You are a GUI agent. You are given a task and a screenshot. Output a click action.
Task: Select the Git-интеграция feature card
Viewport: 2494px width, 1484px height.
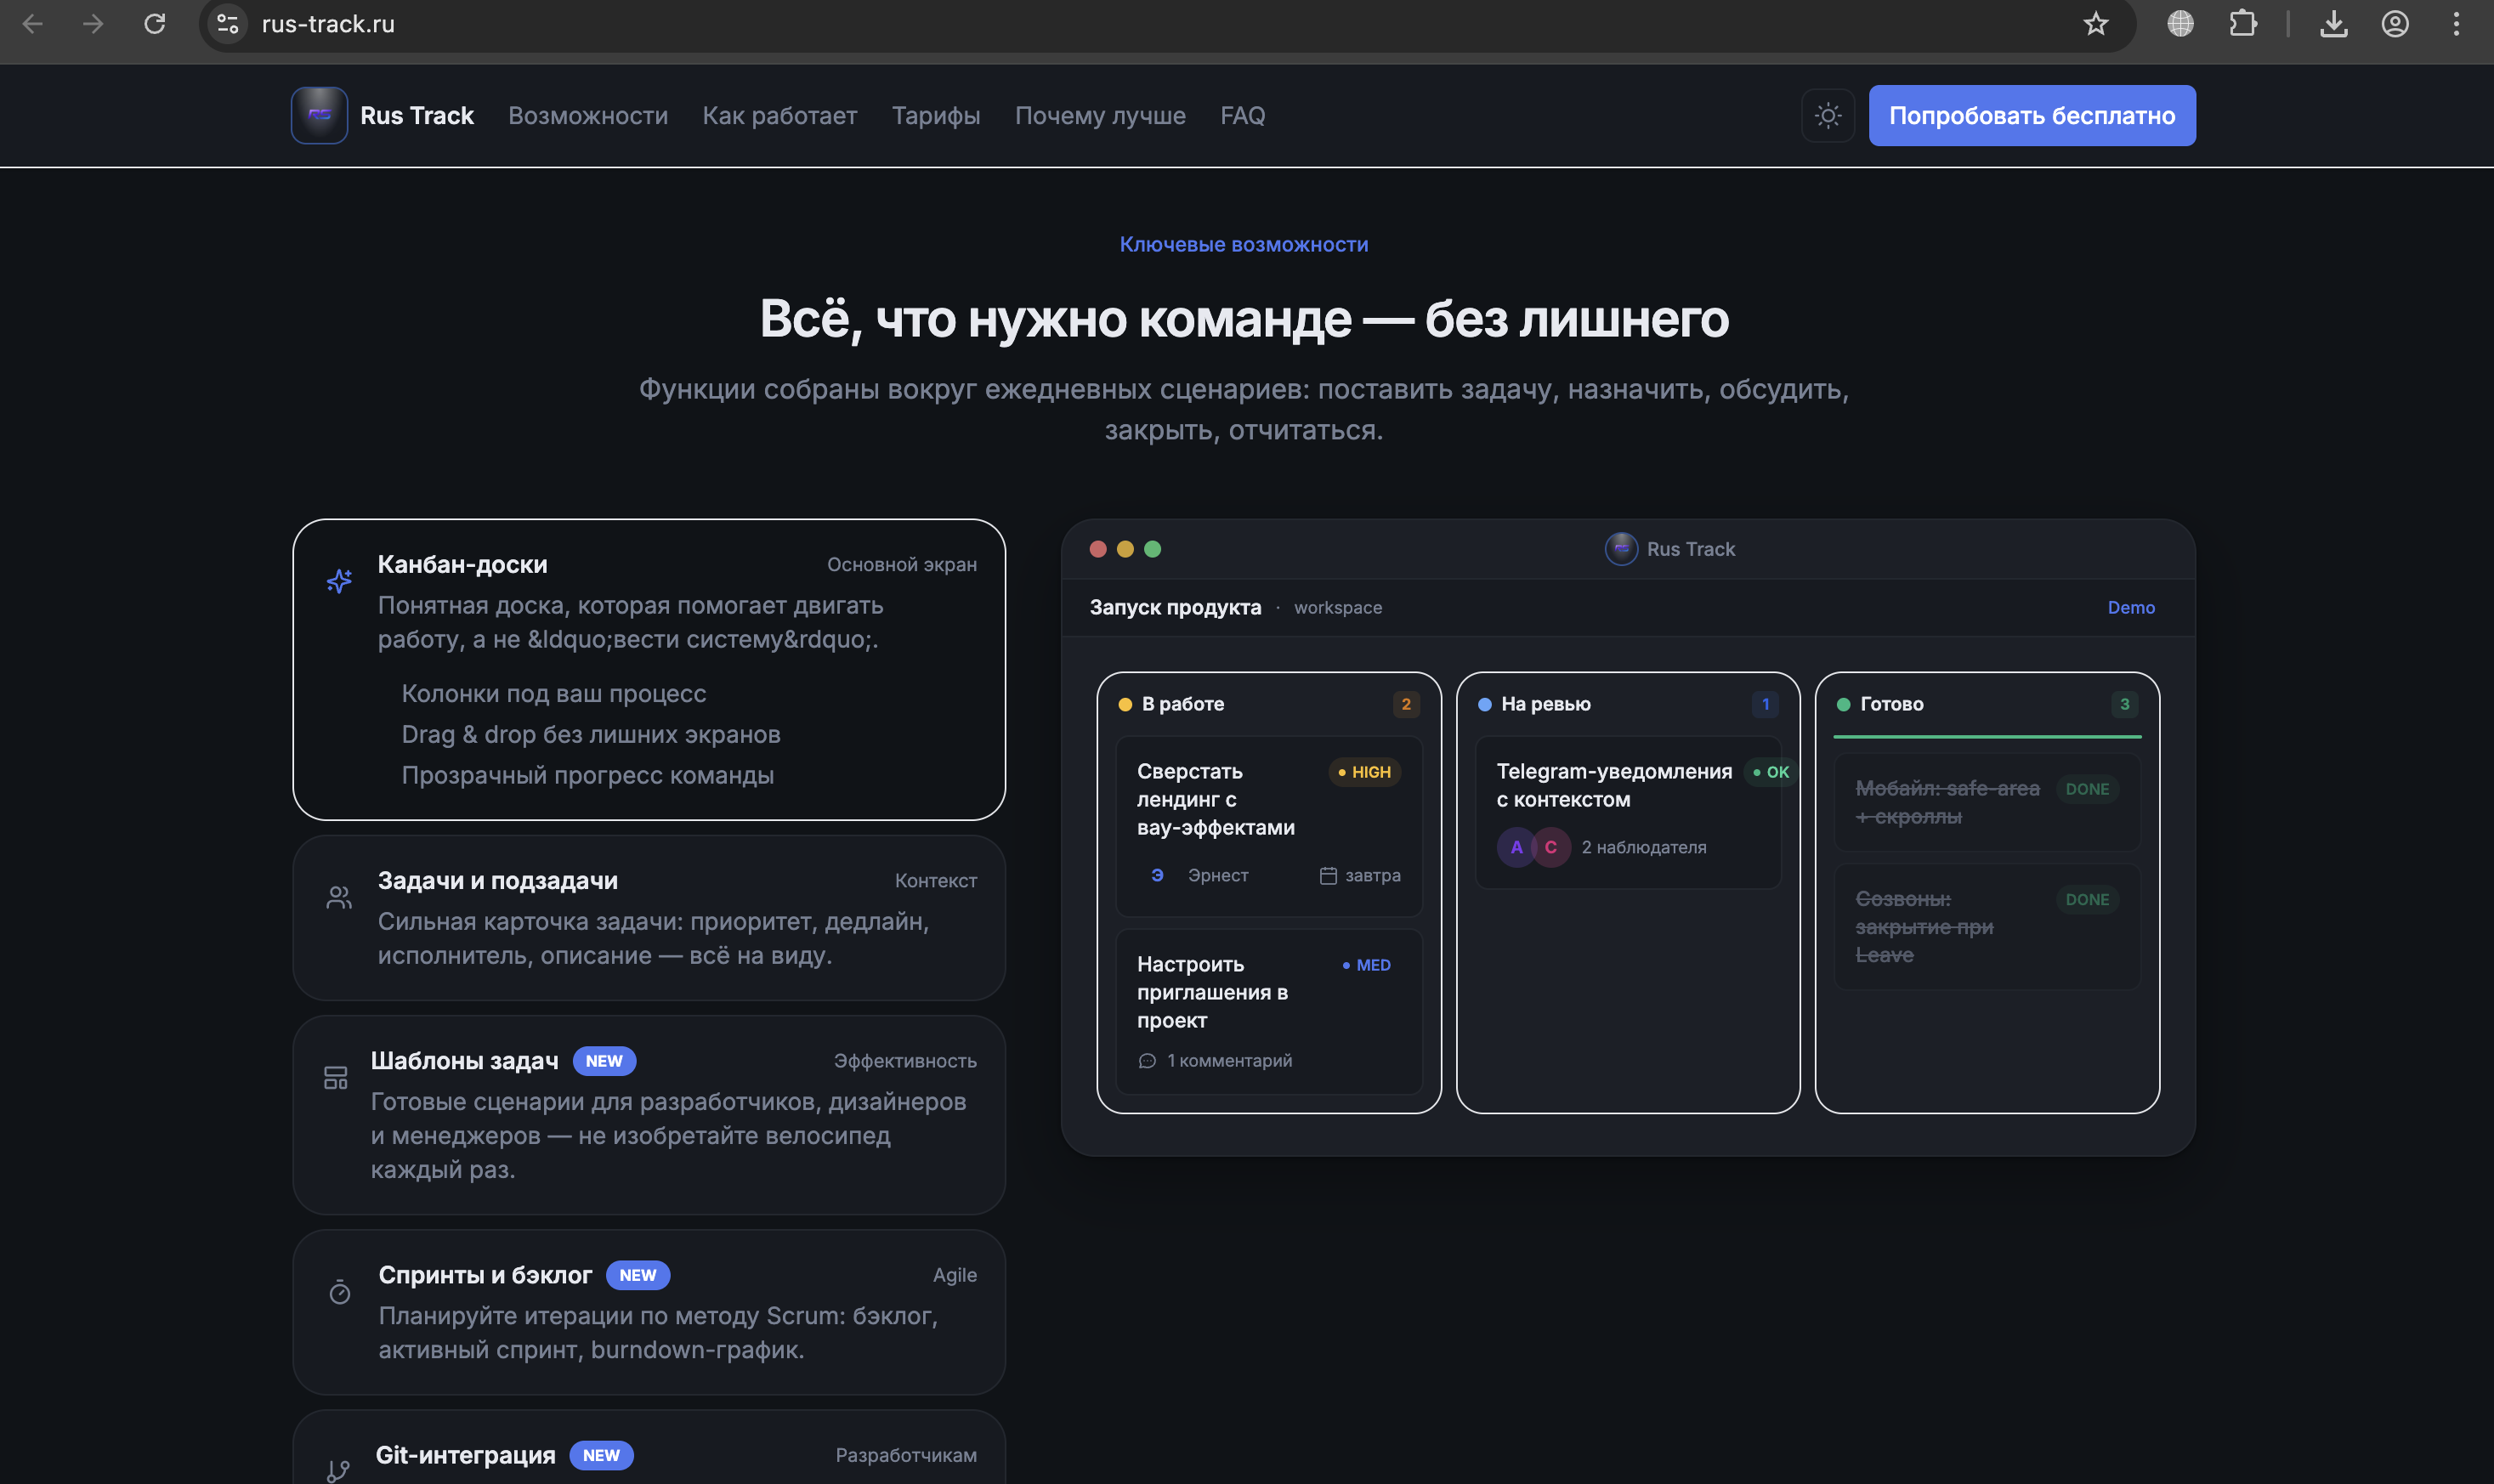point(649,1447)
